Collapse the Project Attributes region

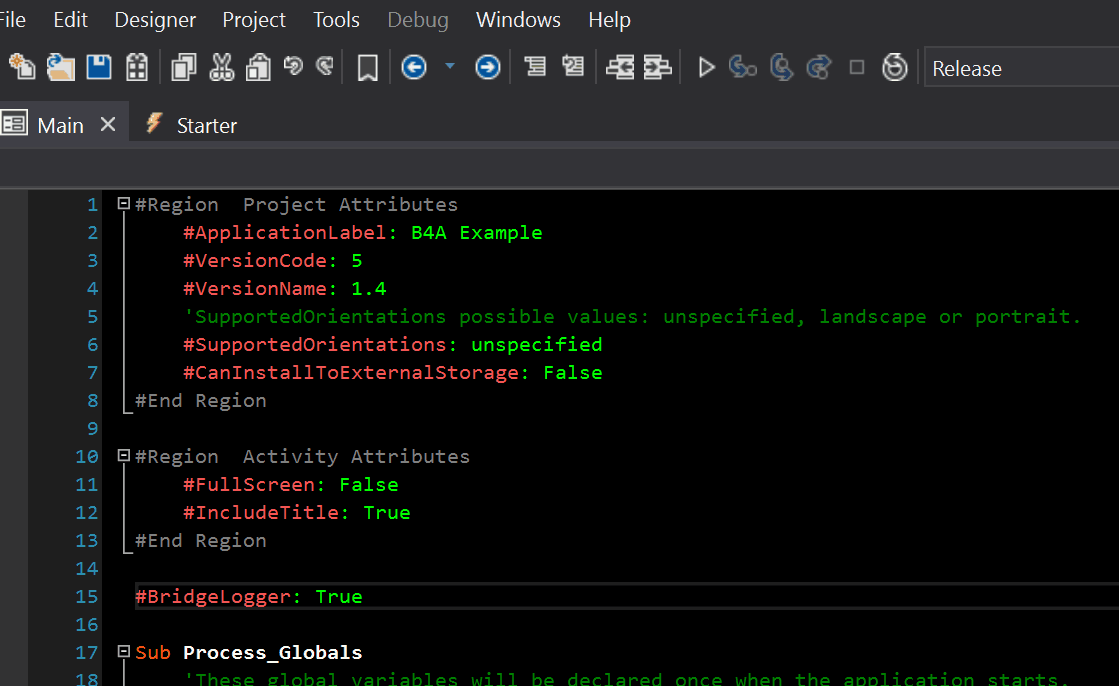(121, 203)
